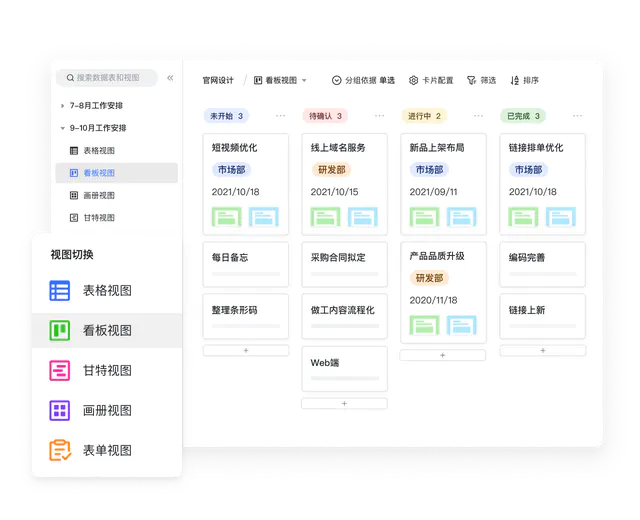Open more options for 待确认 column
The width and height of the screenshot is (640, 520).
tap(379, 116)
